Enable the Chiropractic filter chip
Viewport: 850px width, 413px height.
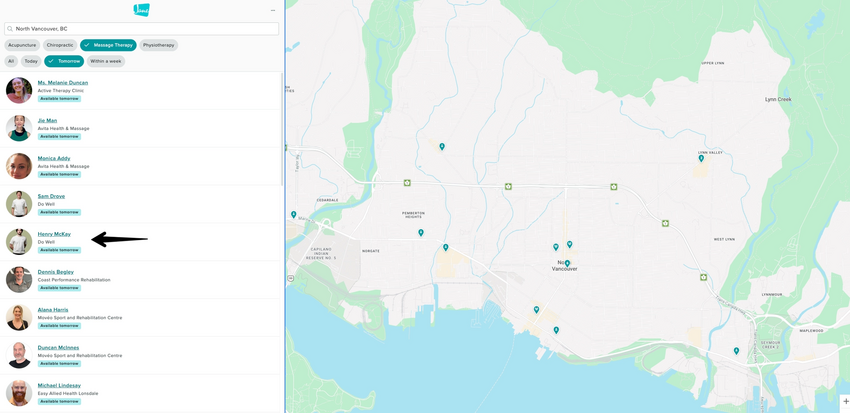[x=60, y=45]
